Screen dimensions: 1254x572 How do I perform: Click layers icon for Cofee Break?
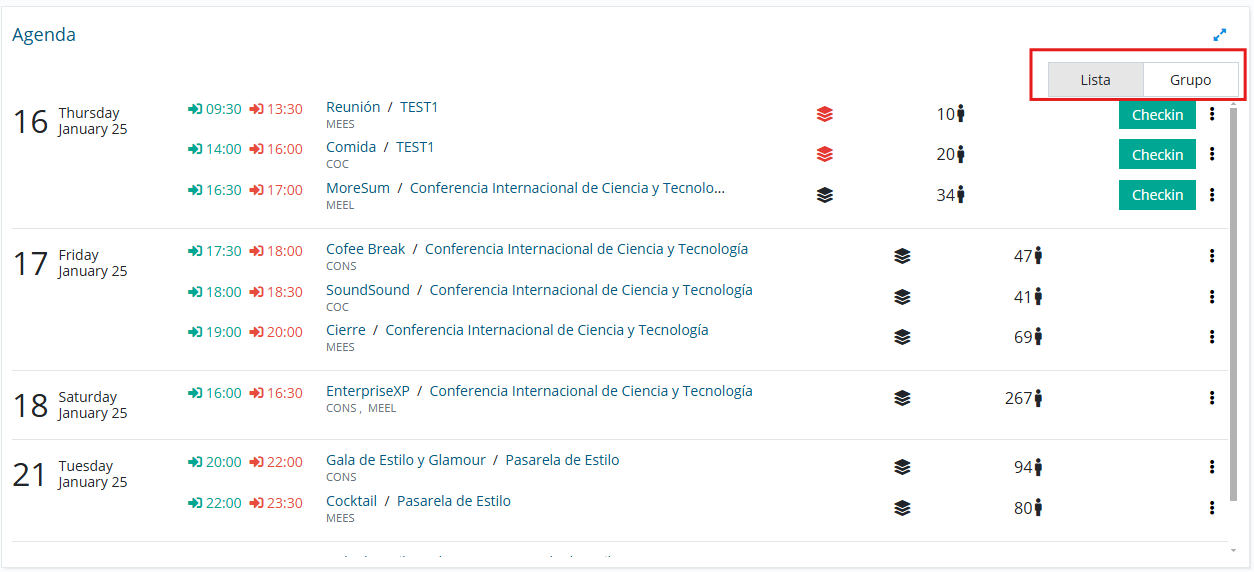pyautogui.click(x=902, y=256)
